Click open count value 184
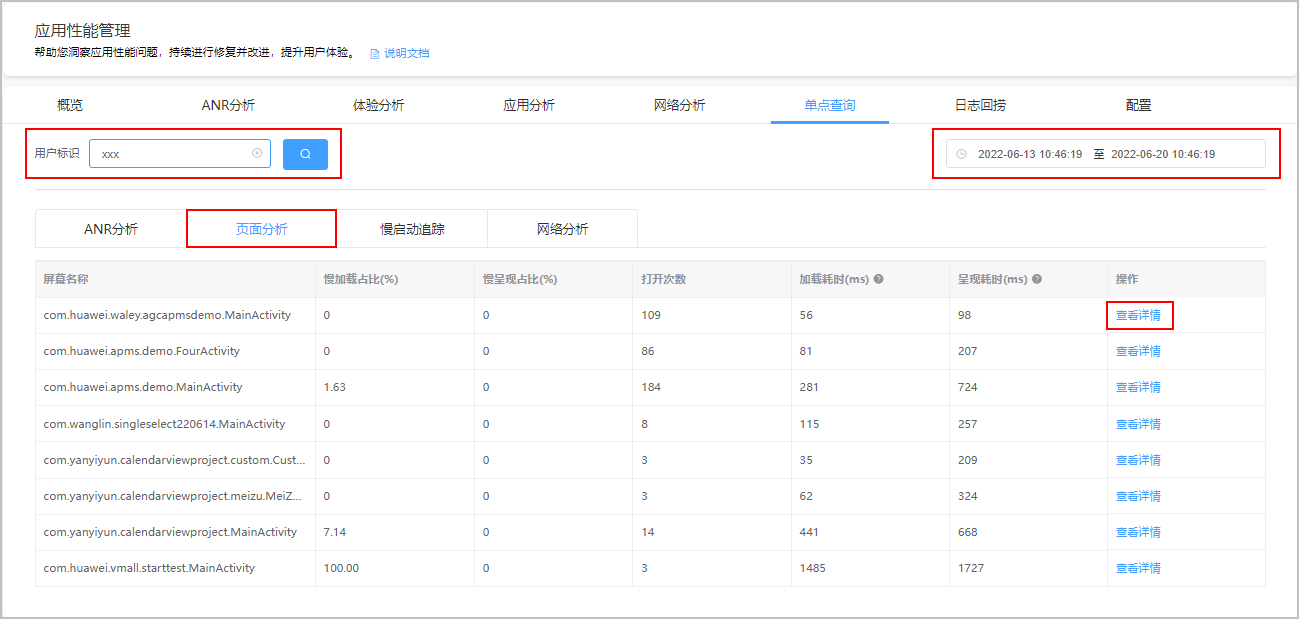This screenshot has height=619, width=1299. [651, 387]
